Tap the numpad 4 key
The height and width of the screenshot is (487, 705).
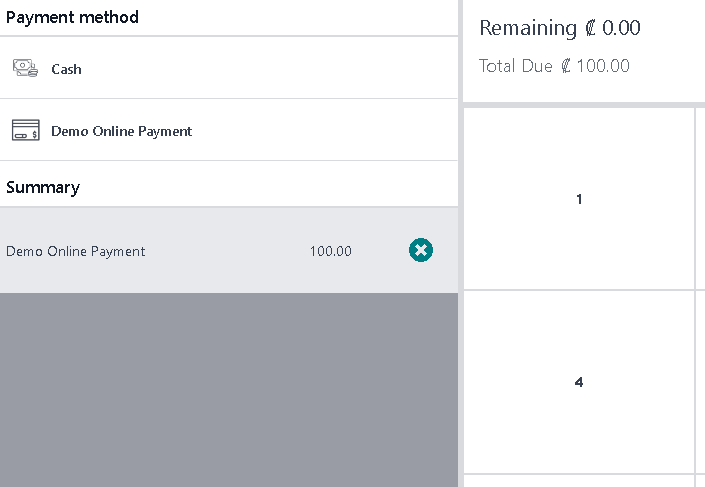point(579,382)
